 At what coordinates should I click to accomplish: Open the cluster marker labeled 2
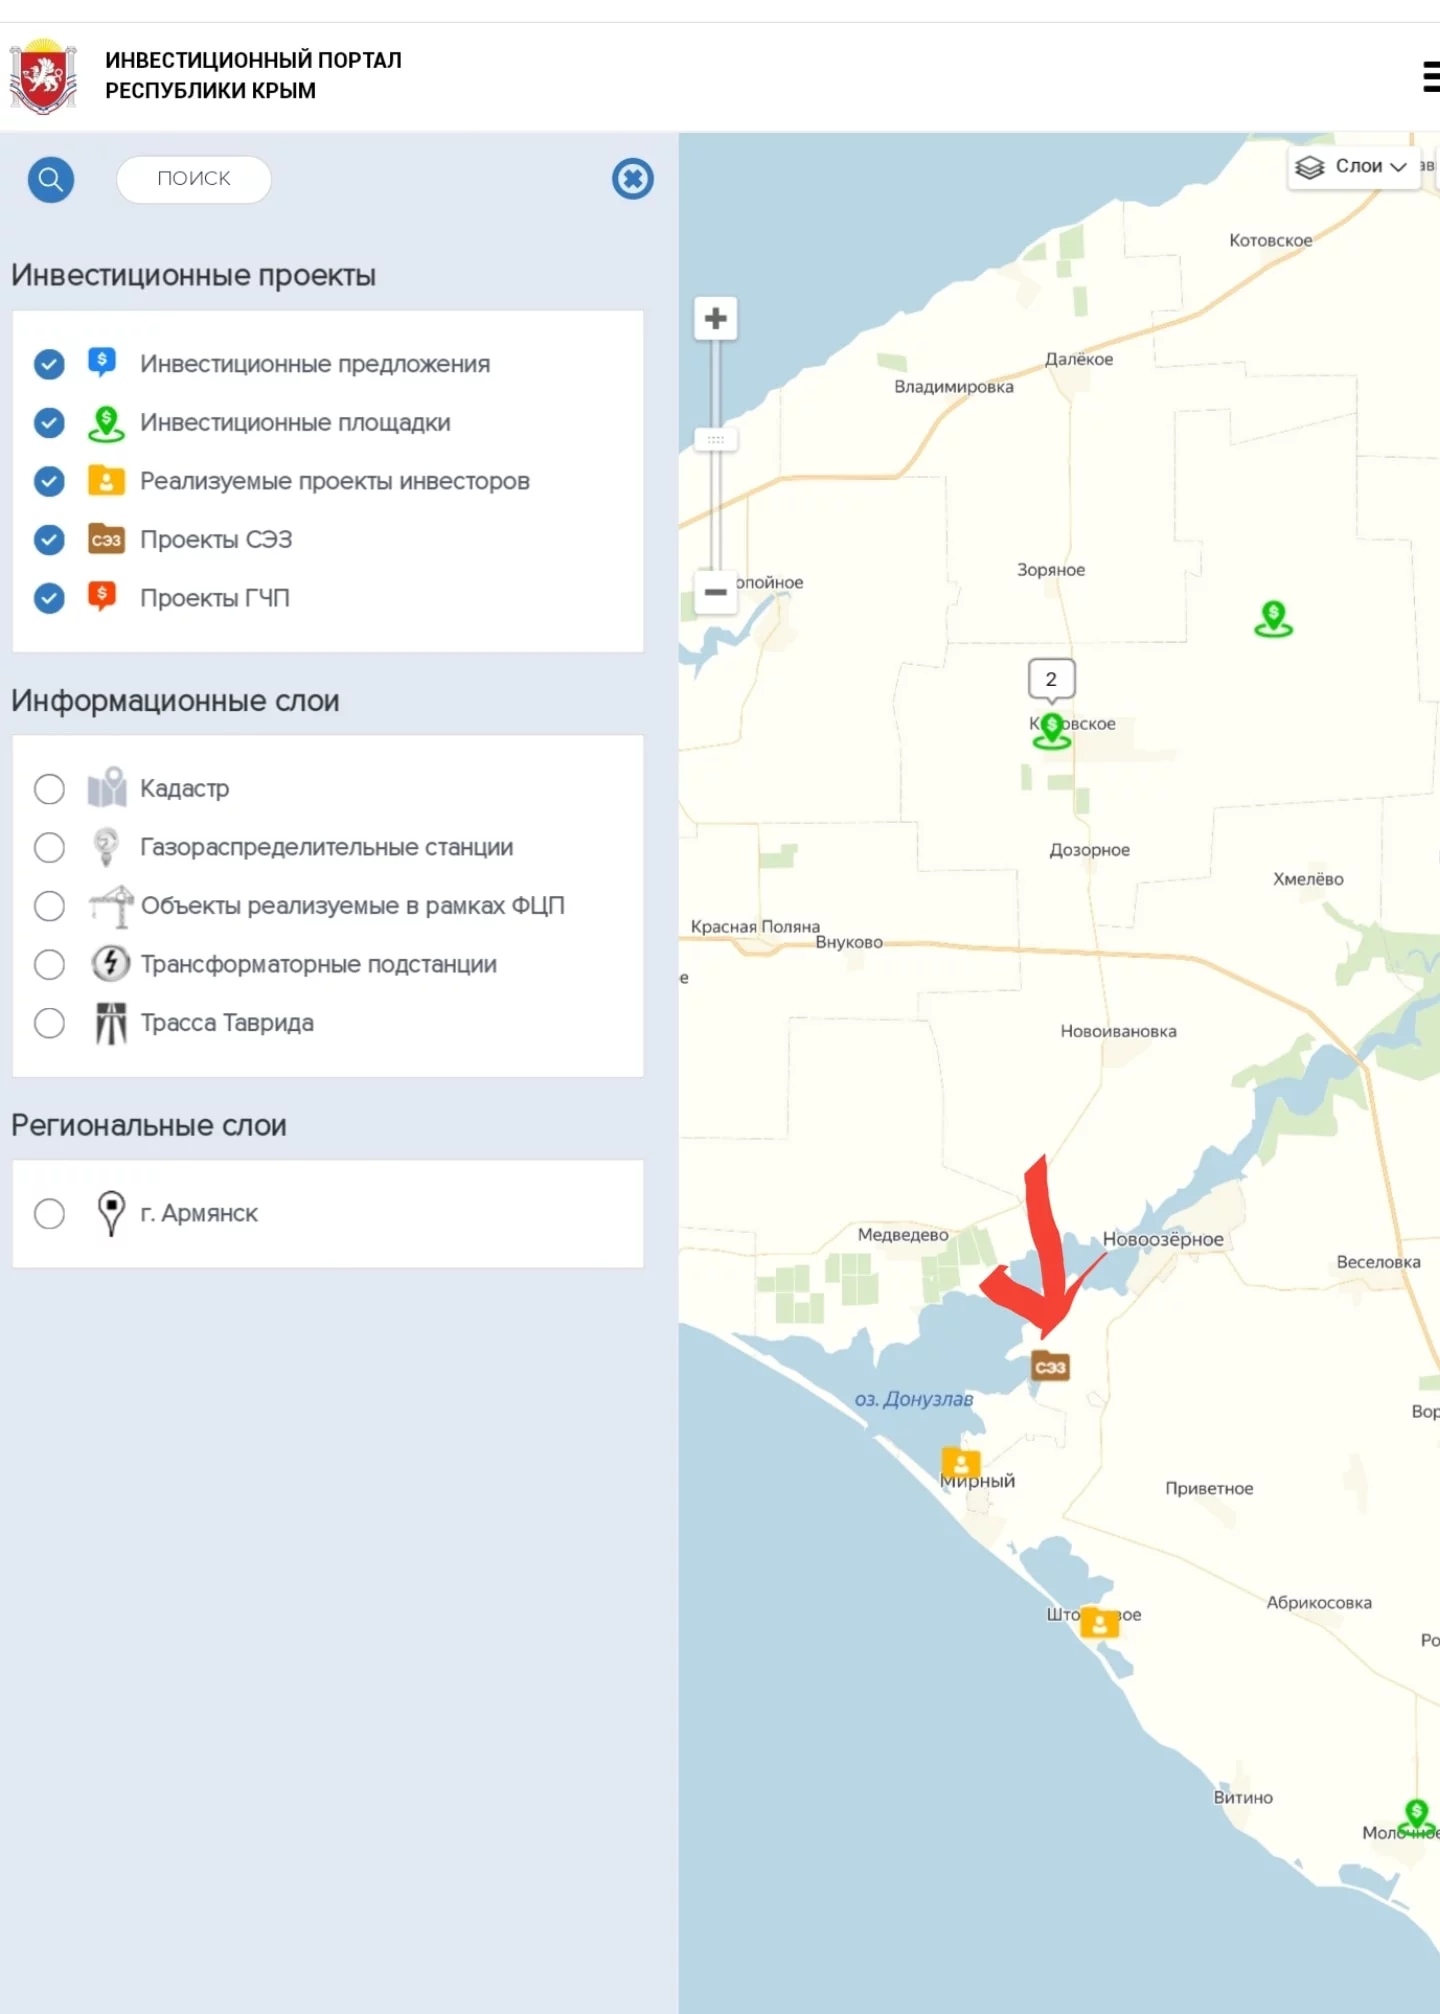coord(1051,679)
